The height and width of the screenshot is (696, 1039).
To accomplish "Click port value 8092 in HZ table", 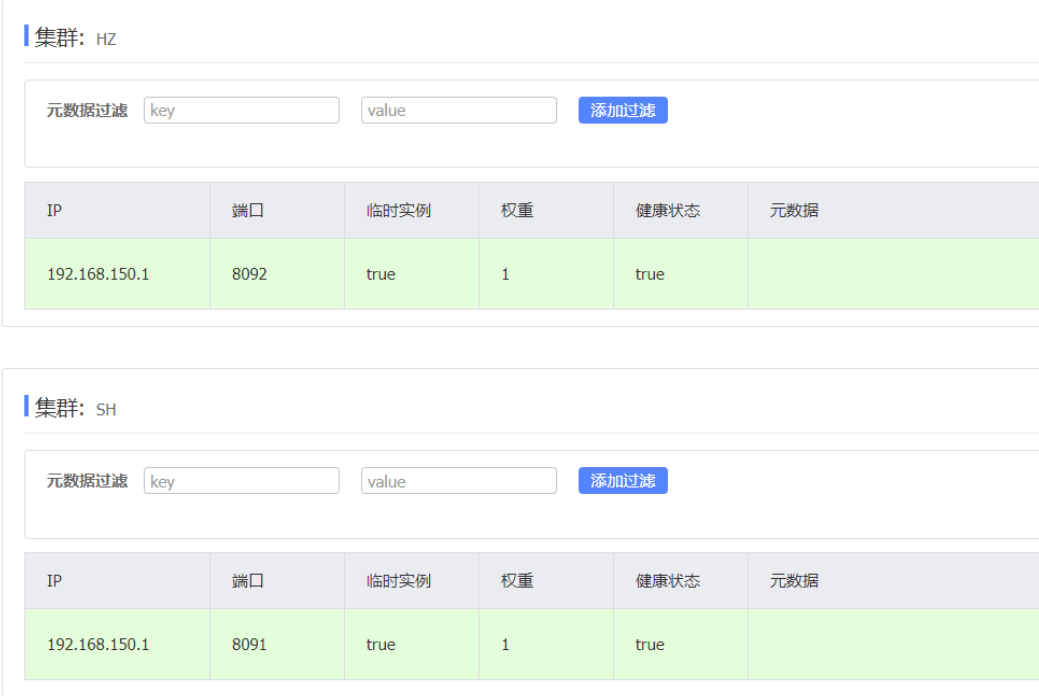I will pos(249,274).
